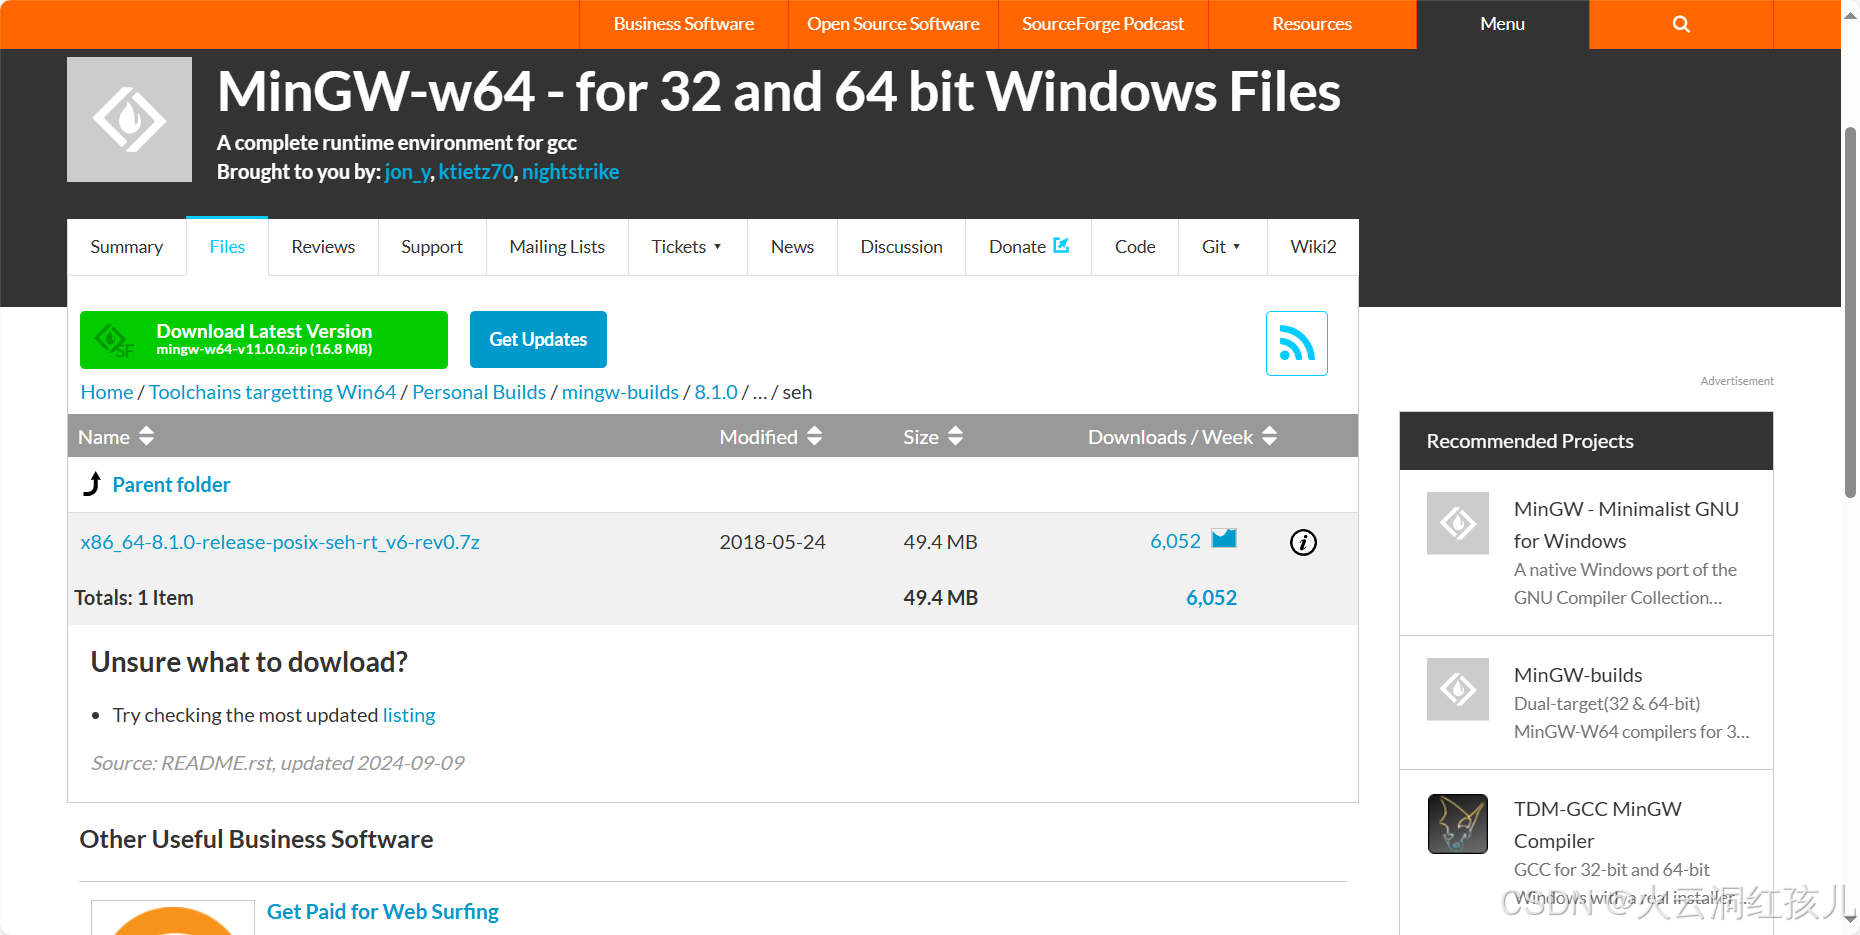
Task: Open Home breadcrumb link
Action: pyautogui.click(x=107, y=392)
